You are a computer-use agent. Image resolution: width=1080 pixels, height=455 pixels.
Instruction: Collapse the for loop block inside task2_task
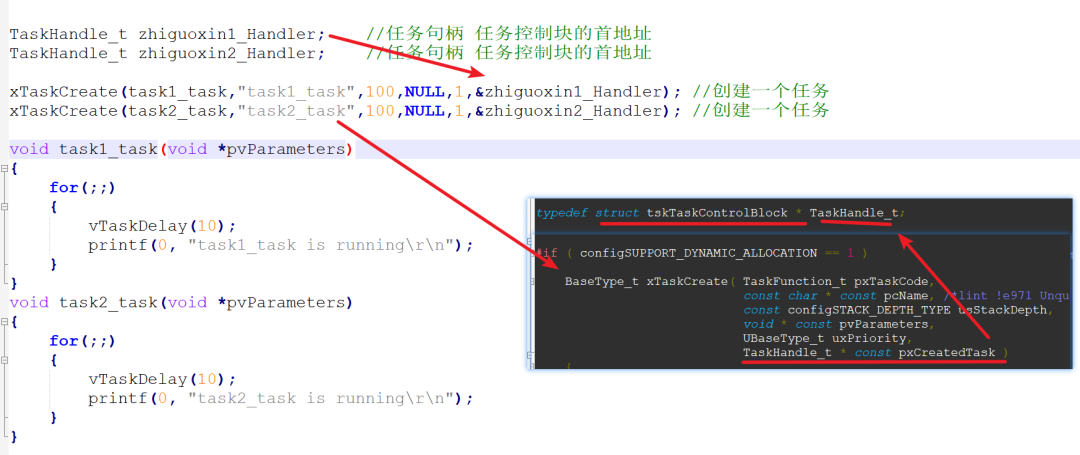coord(4,360)
